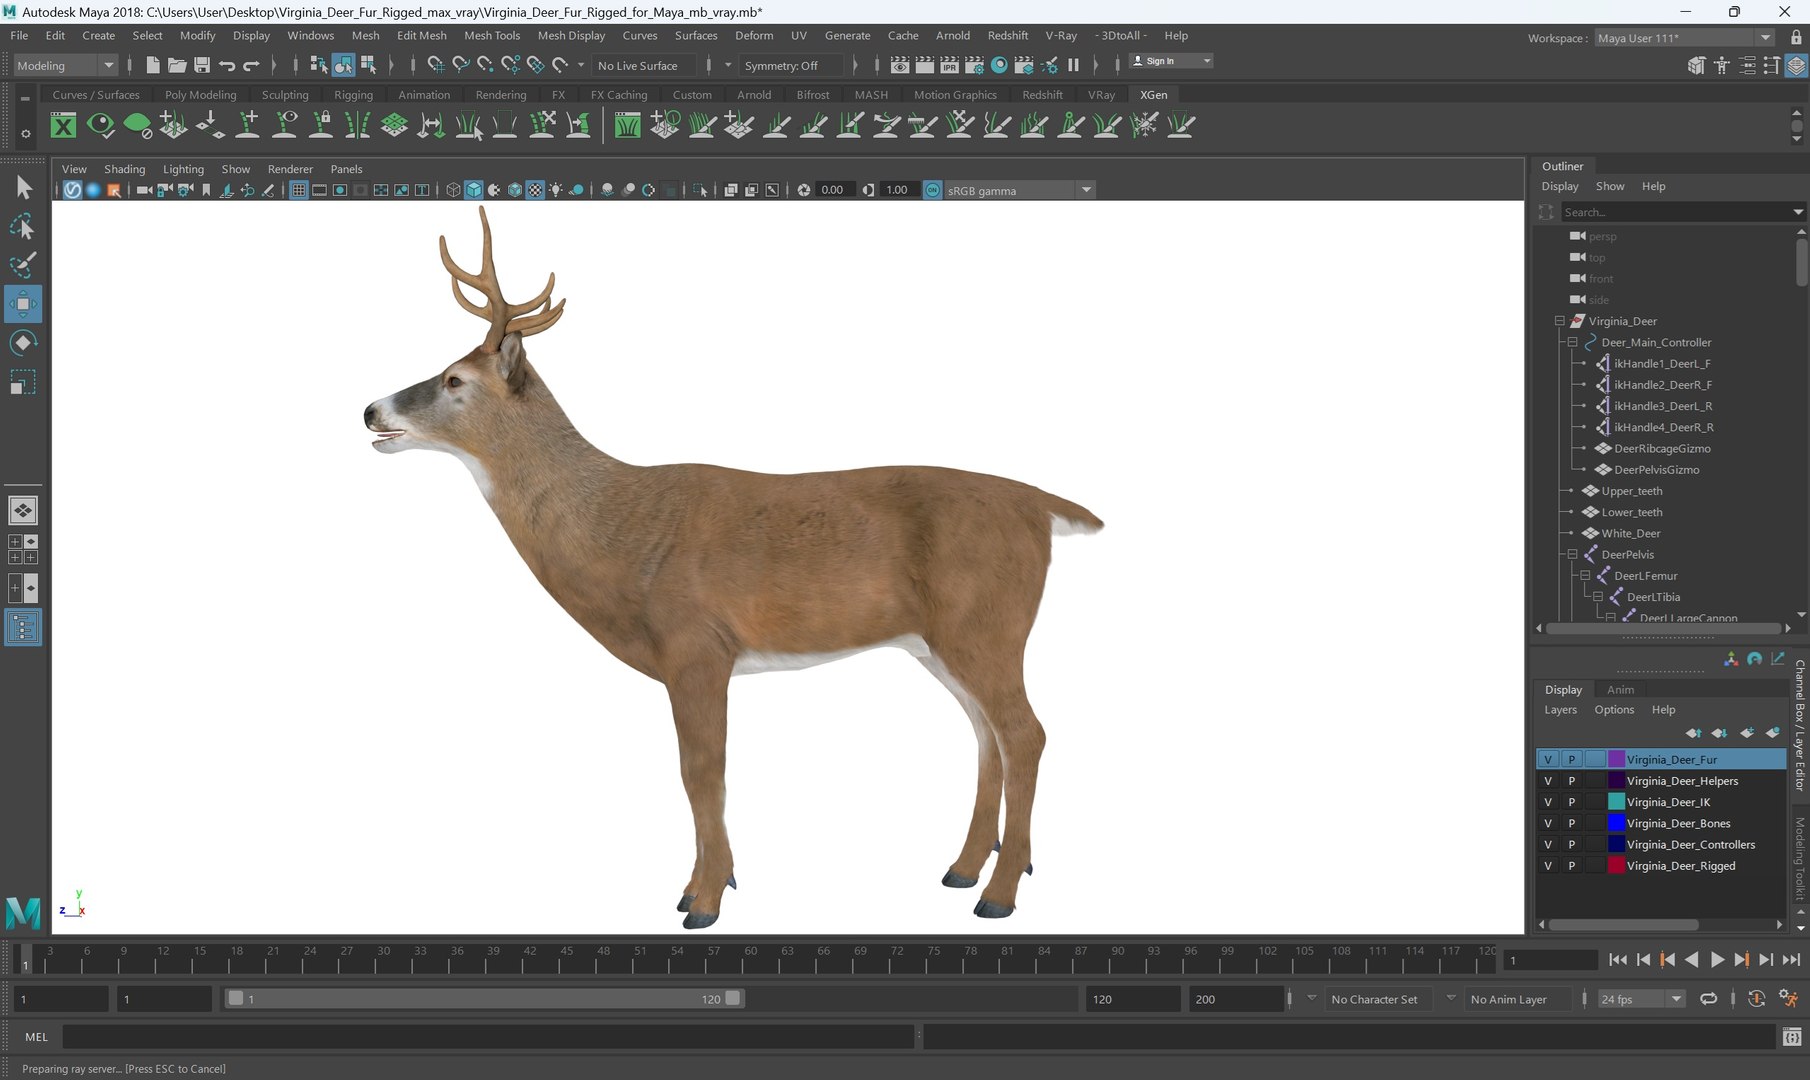Click No Live Surface field
Viewport: 1810px width, 1080px height.
(x=645, y=65)
